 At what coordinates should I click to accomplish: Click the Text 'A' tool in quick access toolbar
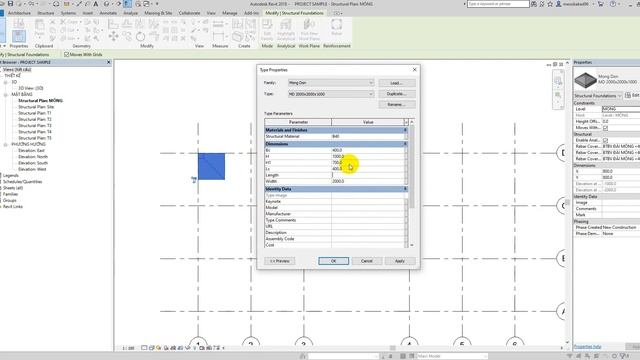pyautogui.click(x=96, y=4)
